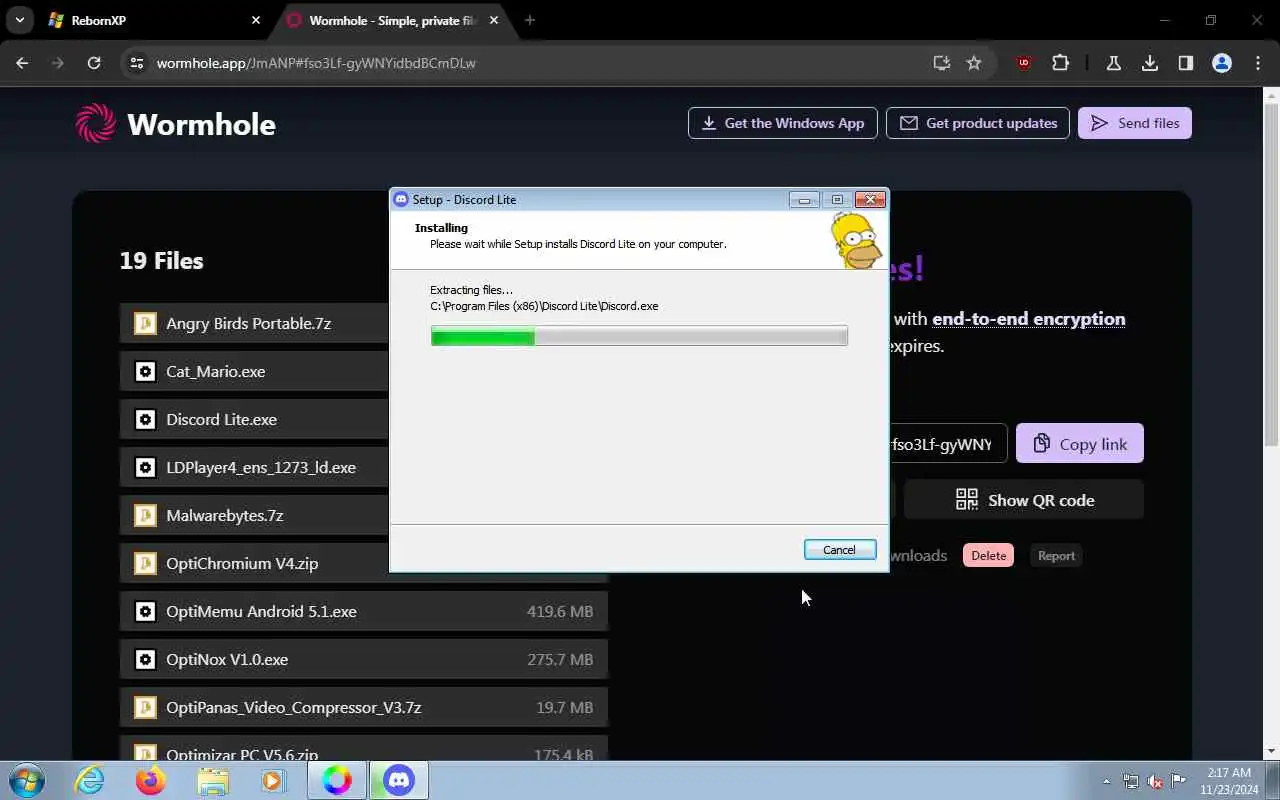Close the Wormhole tab
The height and width of the screenshot is (800, 1280).
pos(494,20)
